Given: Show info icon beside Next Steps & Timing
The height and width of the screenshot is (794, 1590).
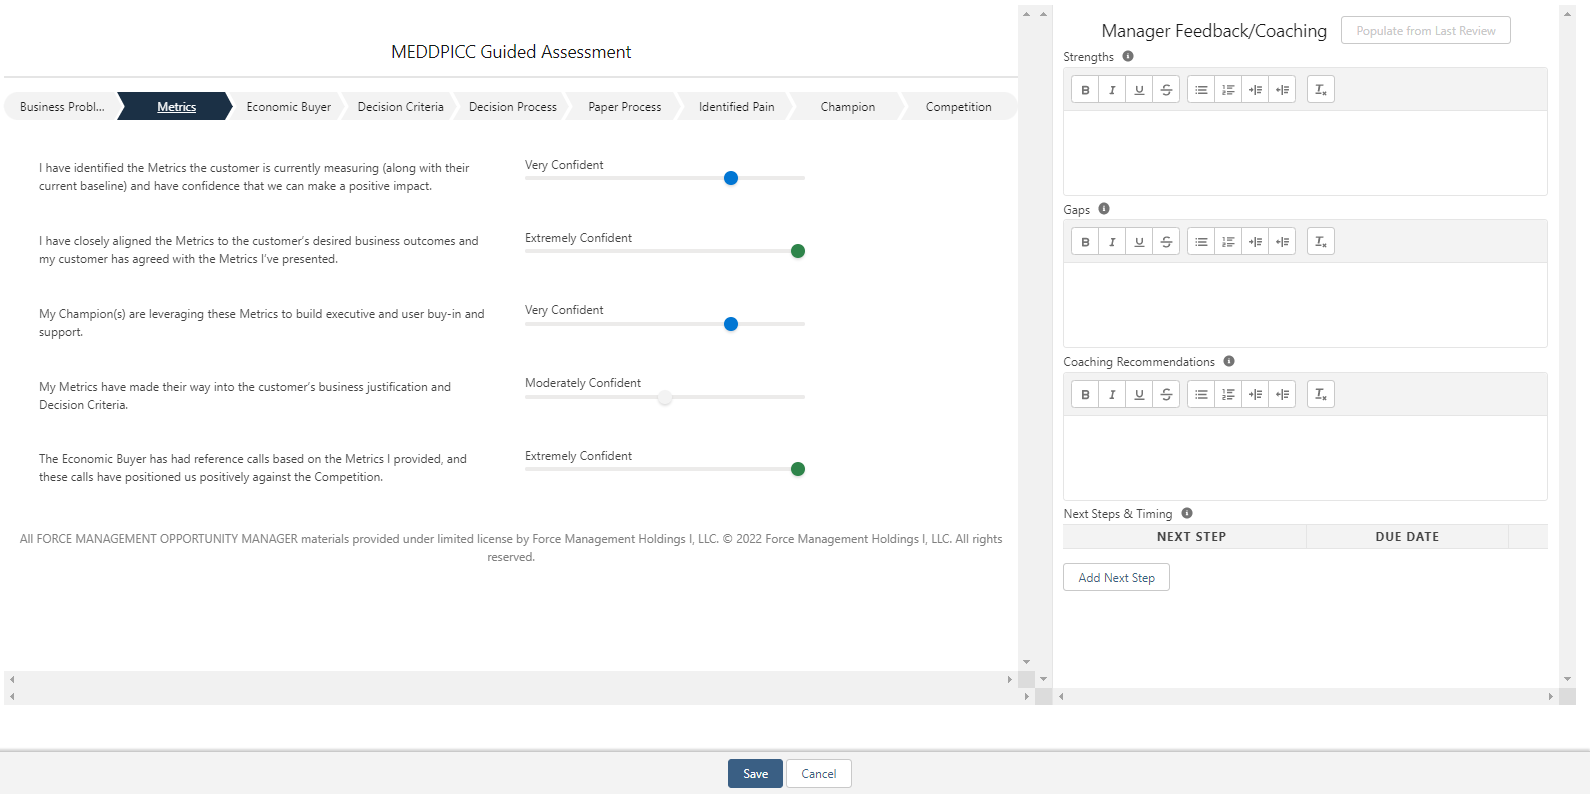Looking at the screenshot, I should pyautogui.click(x=1187, y=513).
